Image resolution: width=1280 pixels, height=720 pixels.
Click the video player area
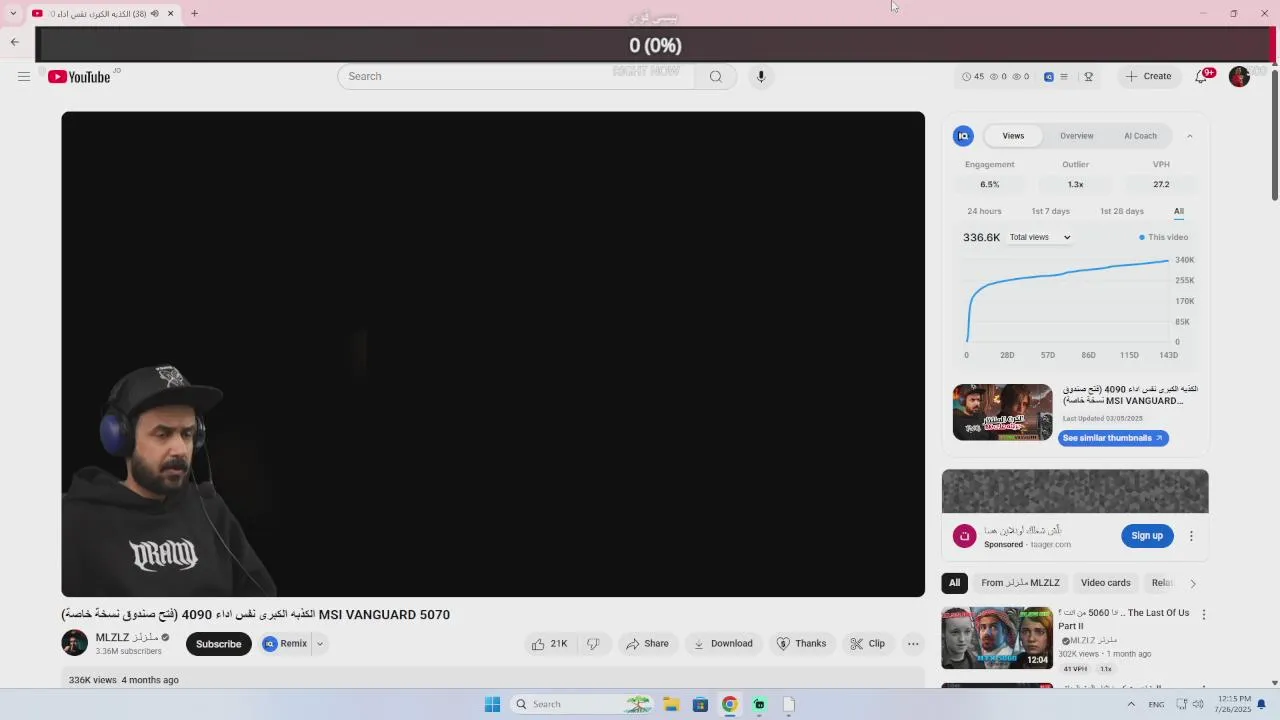click(x=493, y=354)
